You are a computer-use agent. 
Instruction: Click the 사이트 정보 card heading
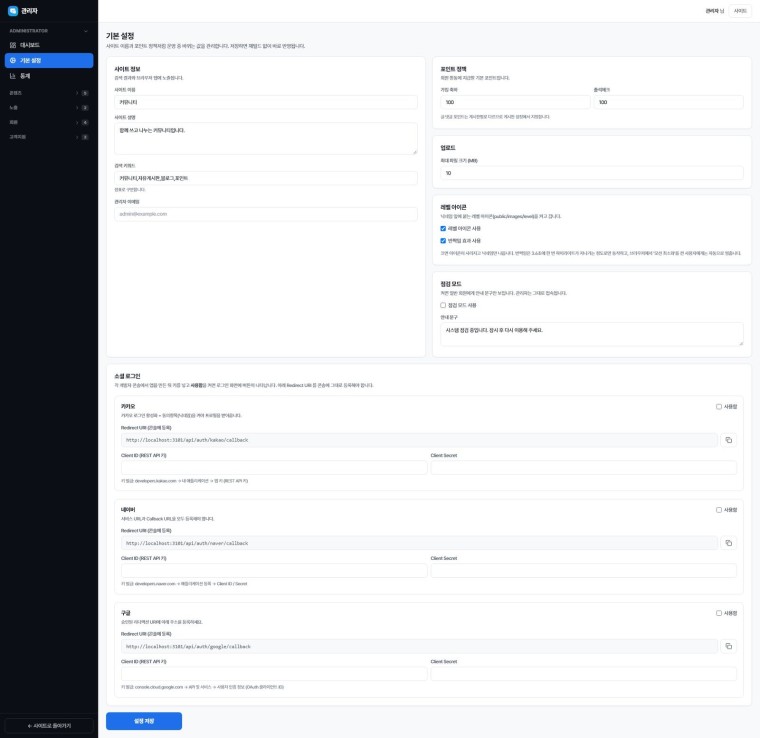127,69
